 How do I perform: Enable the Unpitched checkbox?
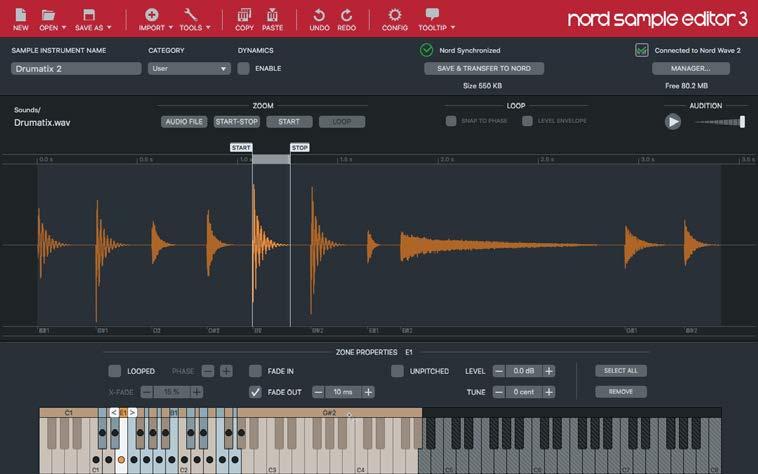(x=397, y=371)
